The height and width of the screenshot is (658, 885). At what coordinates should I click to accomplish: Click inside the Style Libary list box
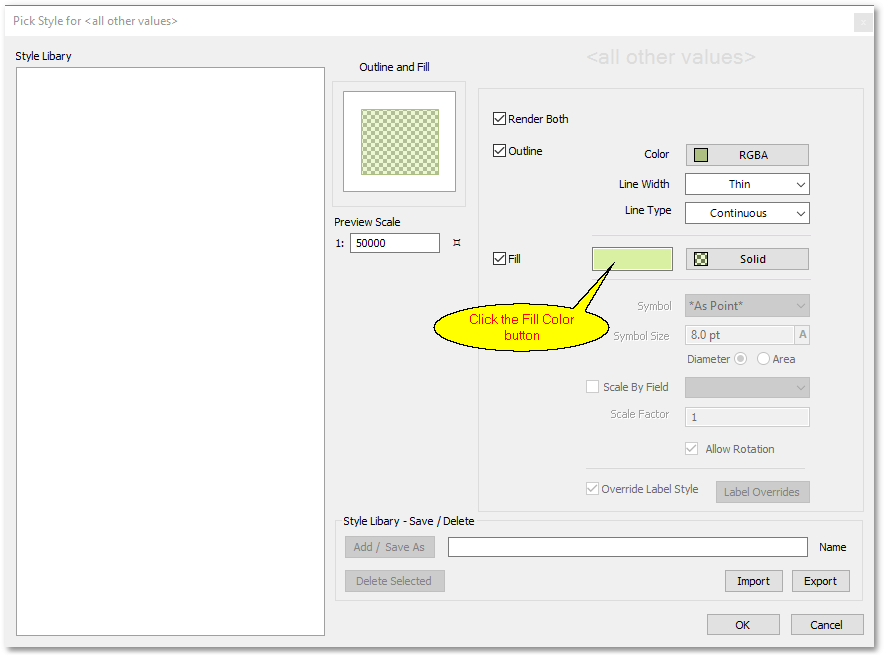[170, 352]
